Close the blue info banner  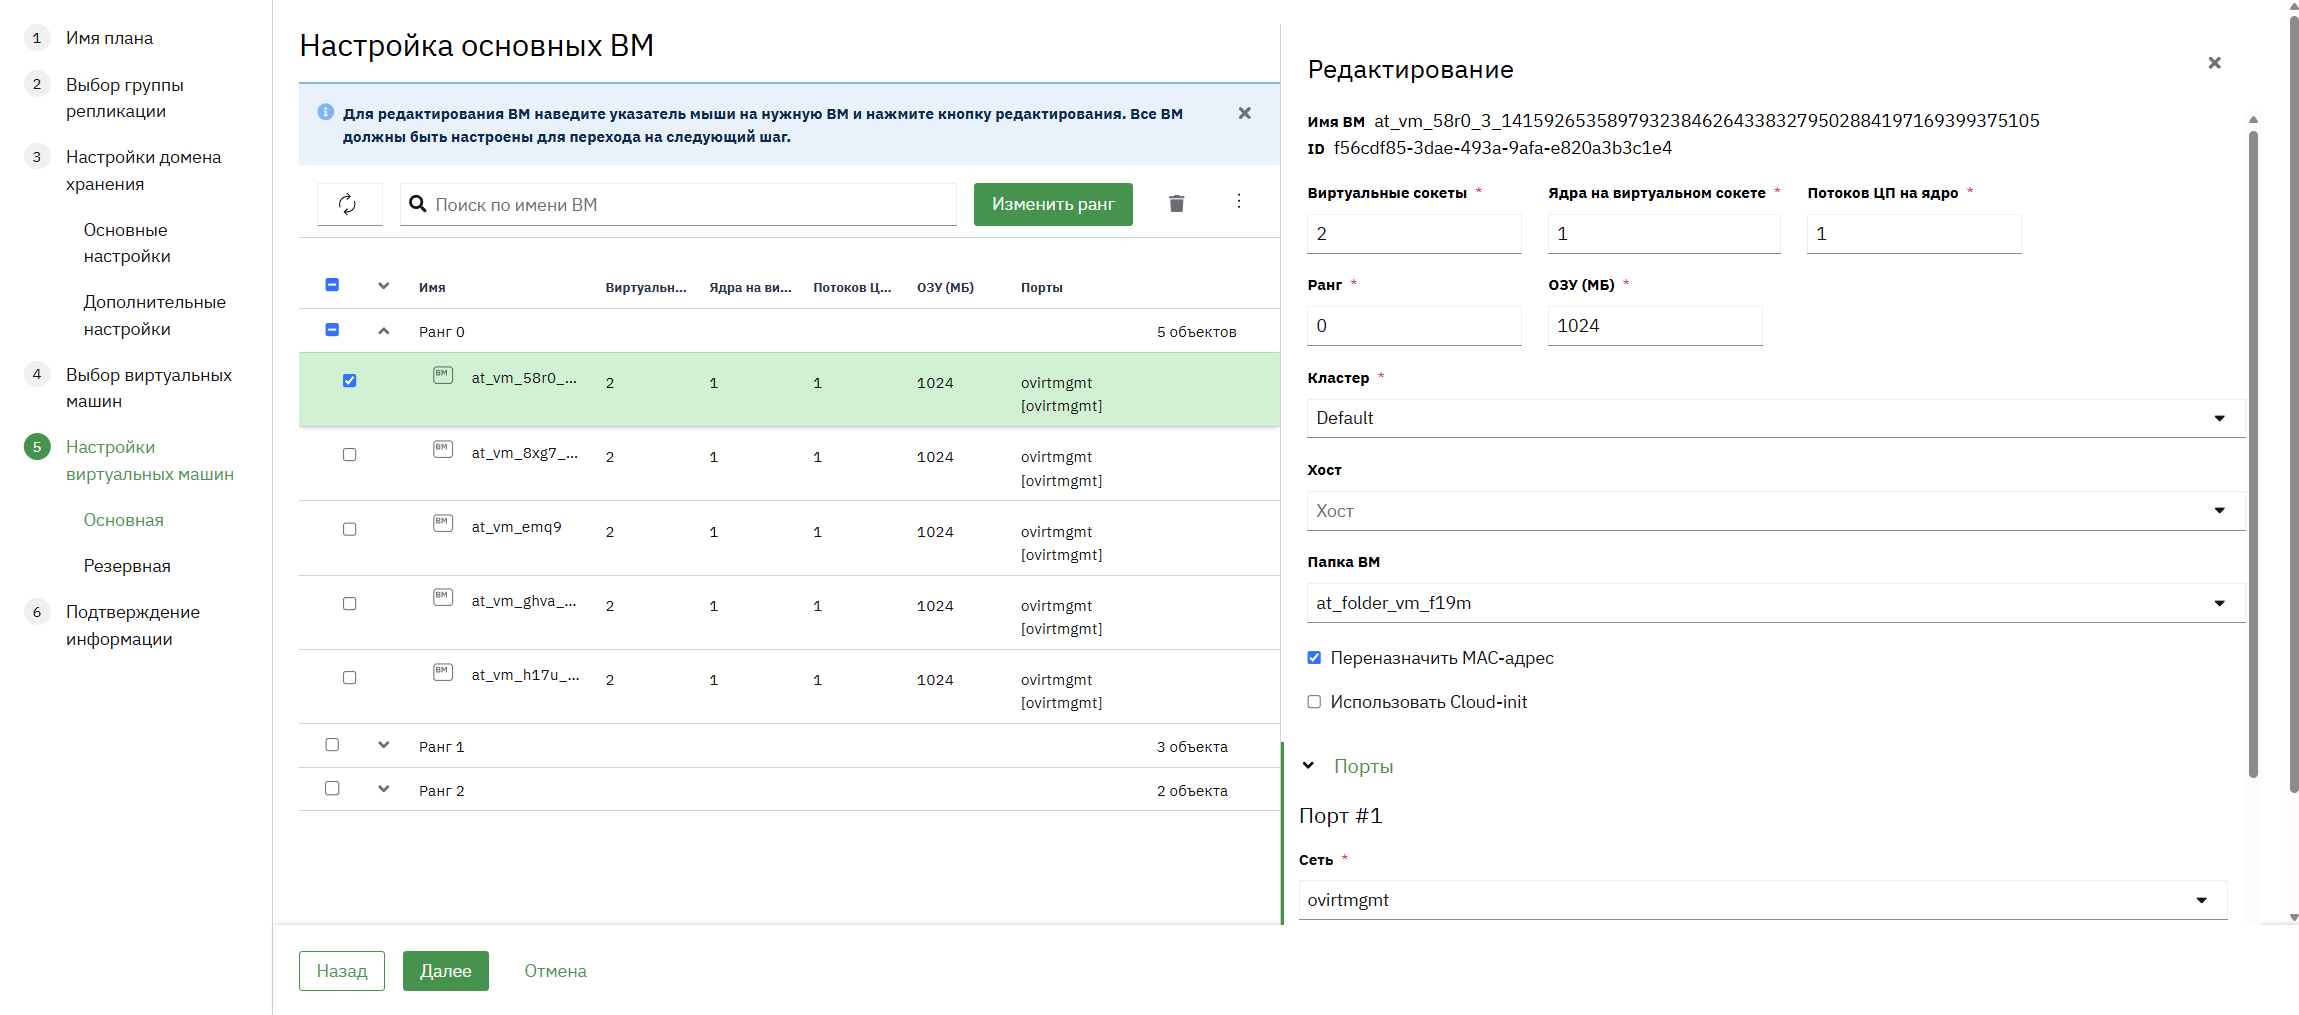click(1245, 113)
